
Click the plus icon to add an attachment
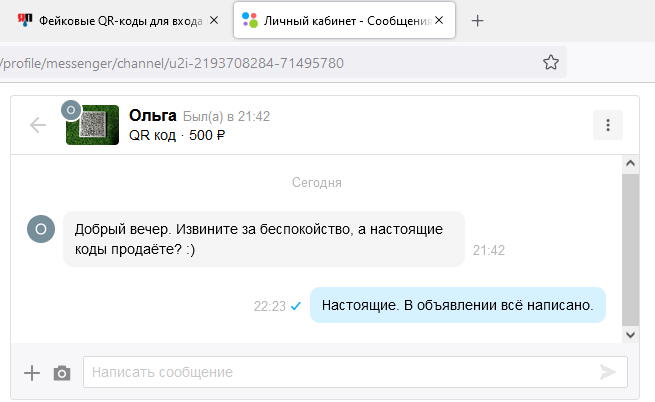click(32, 373)
